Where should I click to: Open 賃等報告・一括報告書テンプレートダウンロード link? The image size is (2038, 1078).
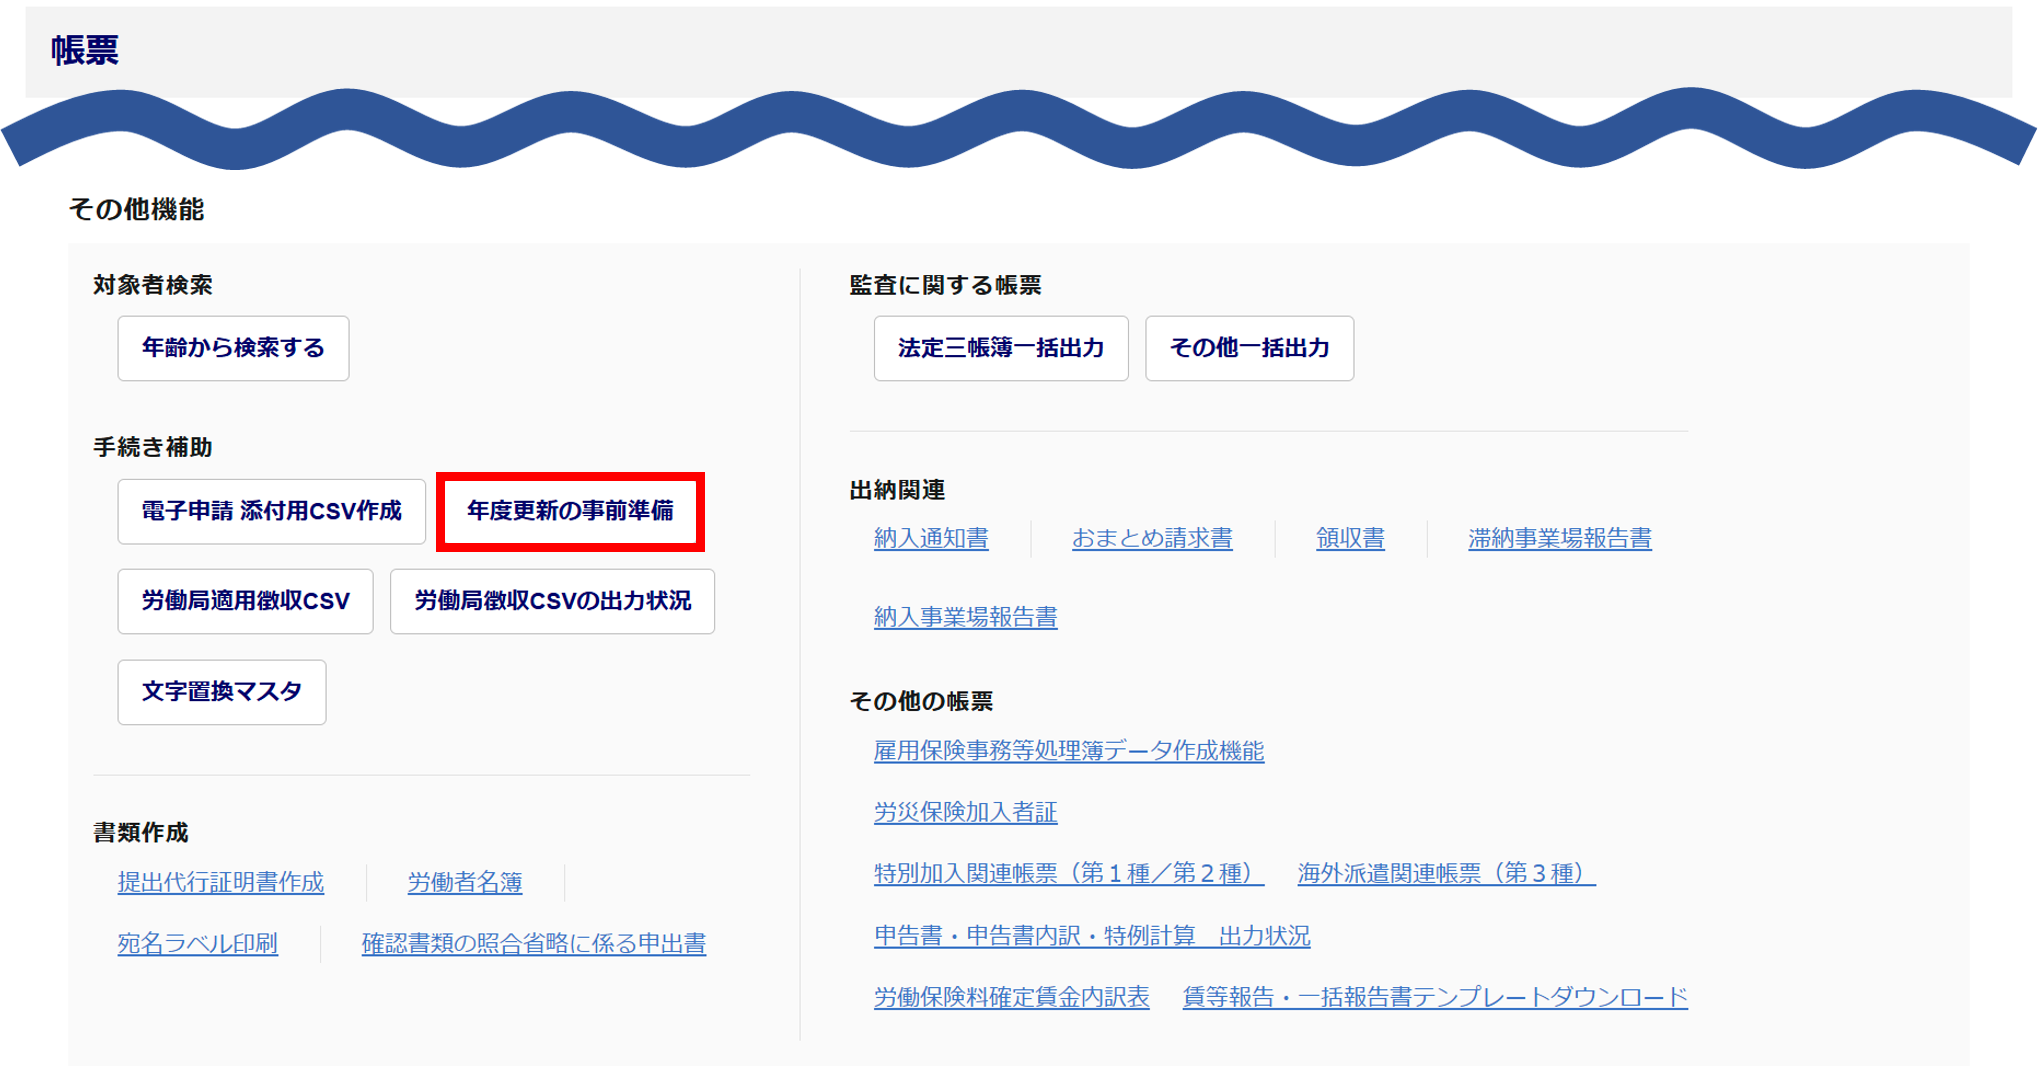1435,997
